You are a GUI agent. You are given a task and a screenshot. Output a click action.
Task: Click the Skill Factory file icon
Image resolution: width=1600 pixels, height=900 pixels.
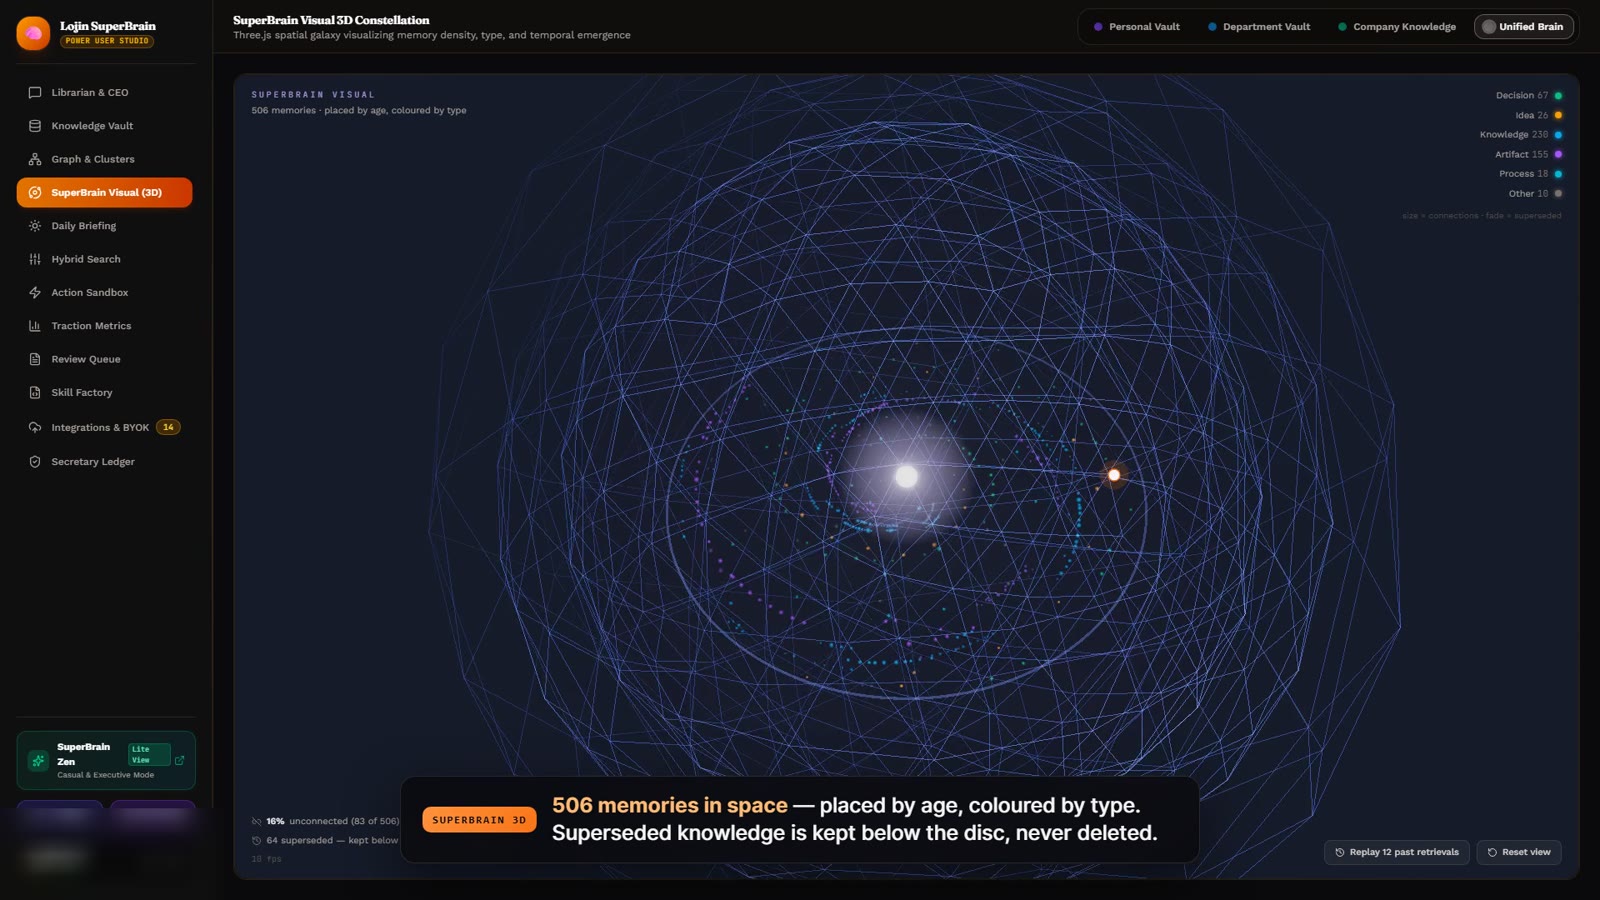click(x=35, y=393)
